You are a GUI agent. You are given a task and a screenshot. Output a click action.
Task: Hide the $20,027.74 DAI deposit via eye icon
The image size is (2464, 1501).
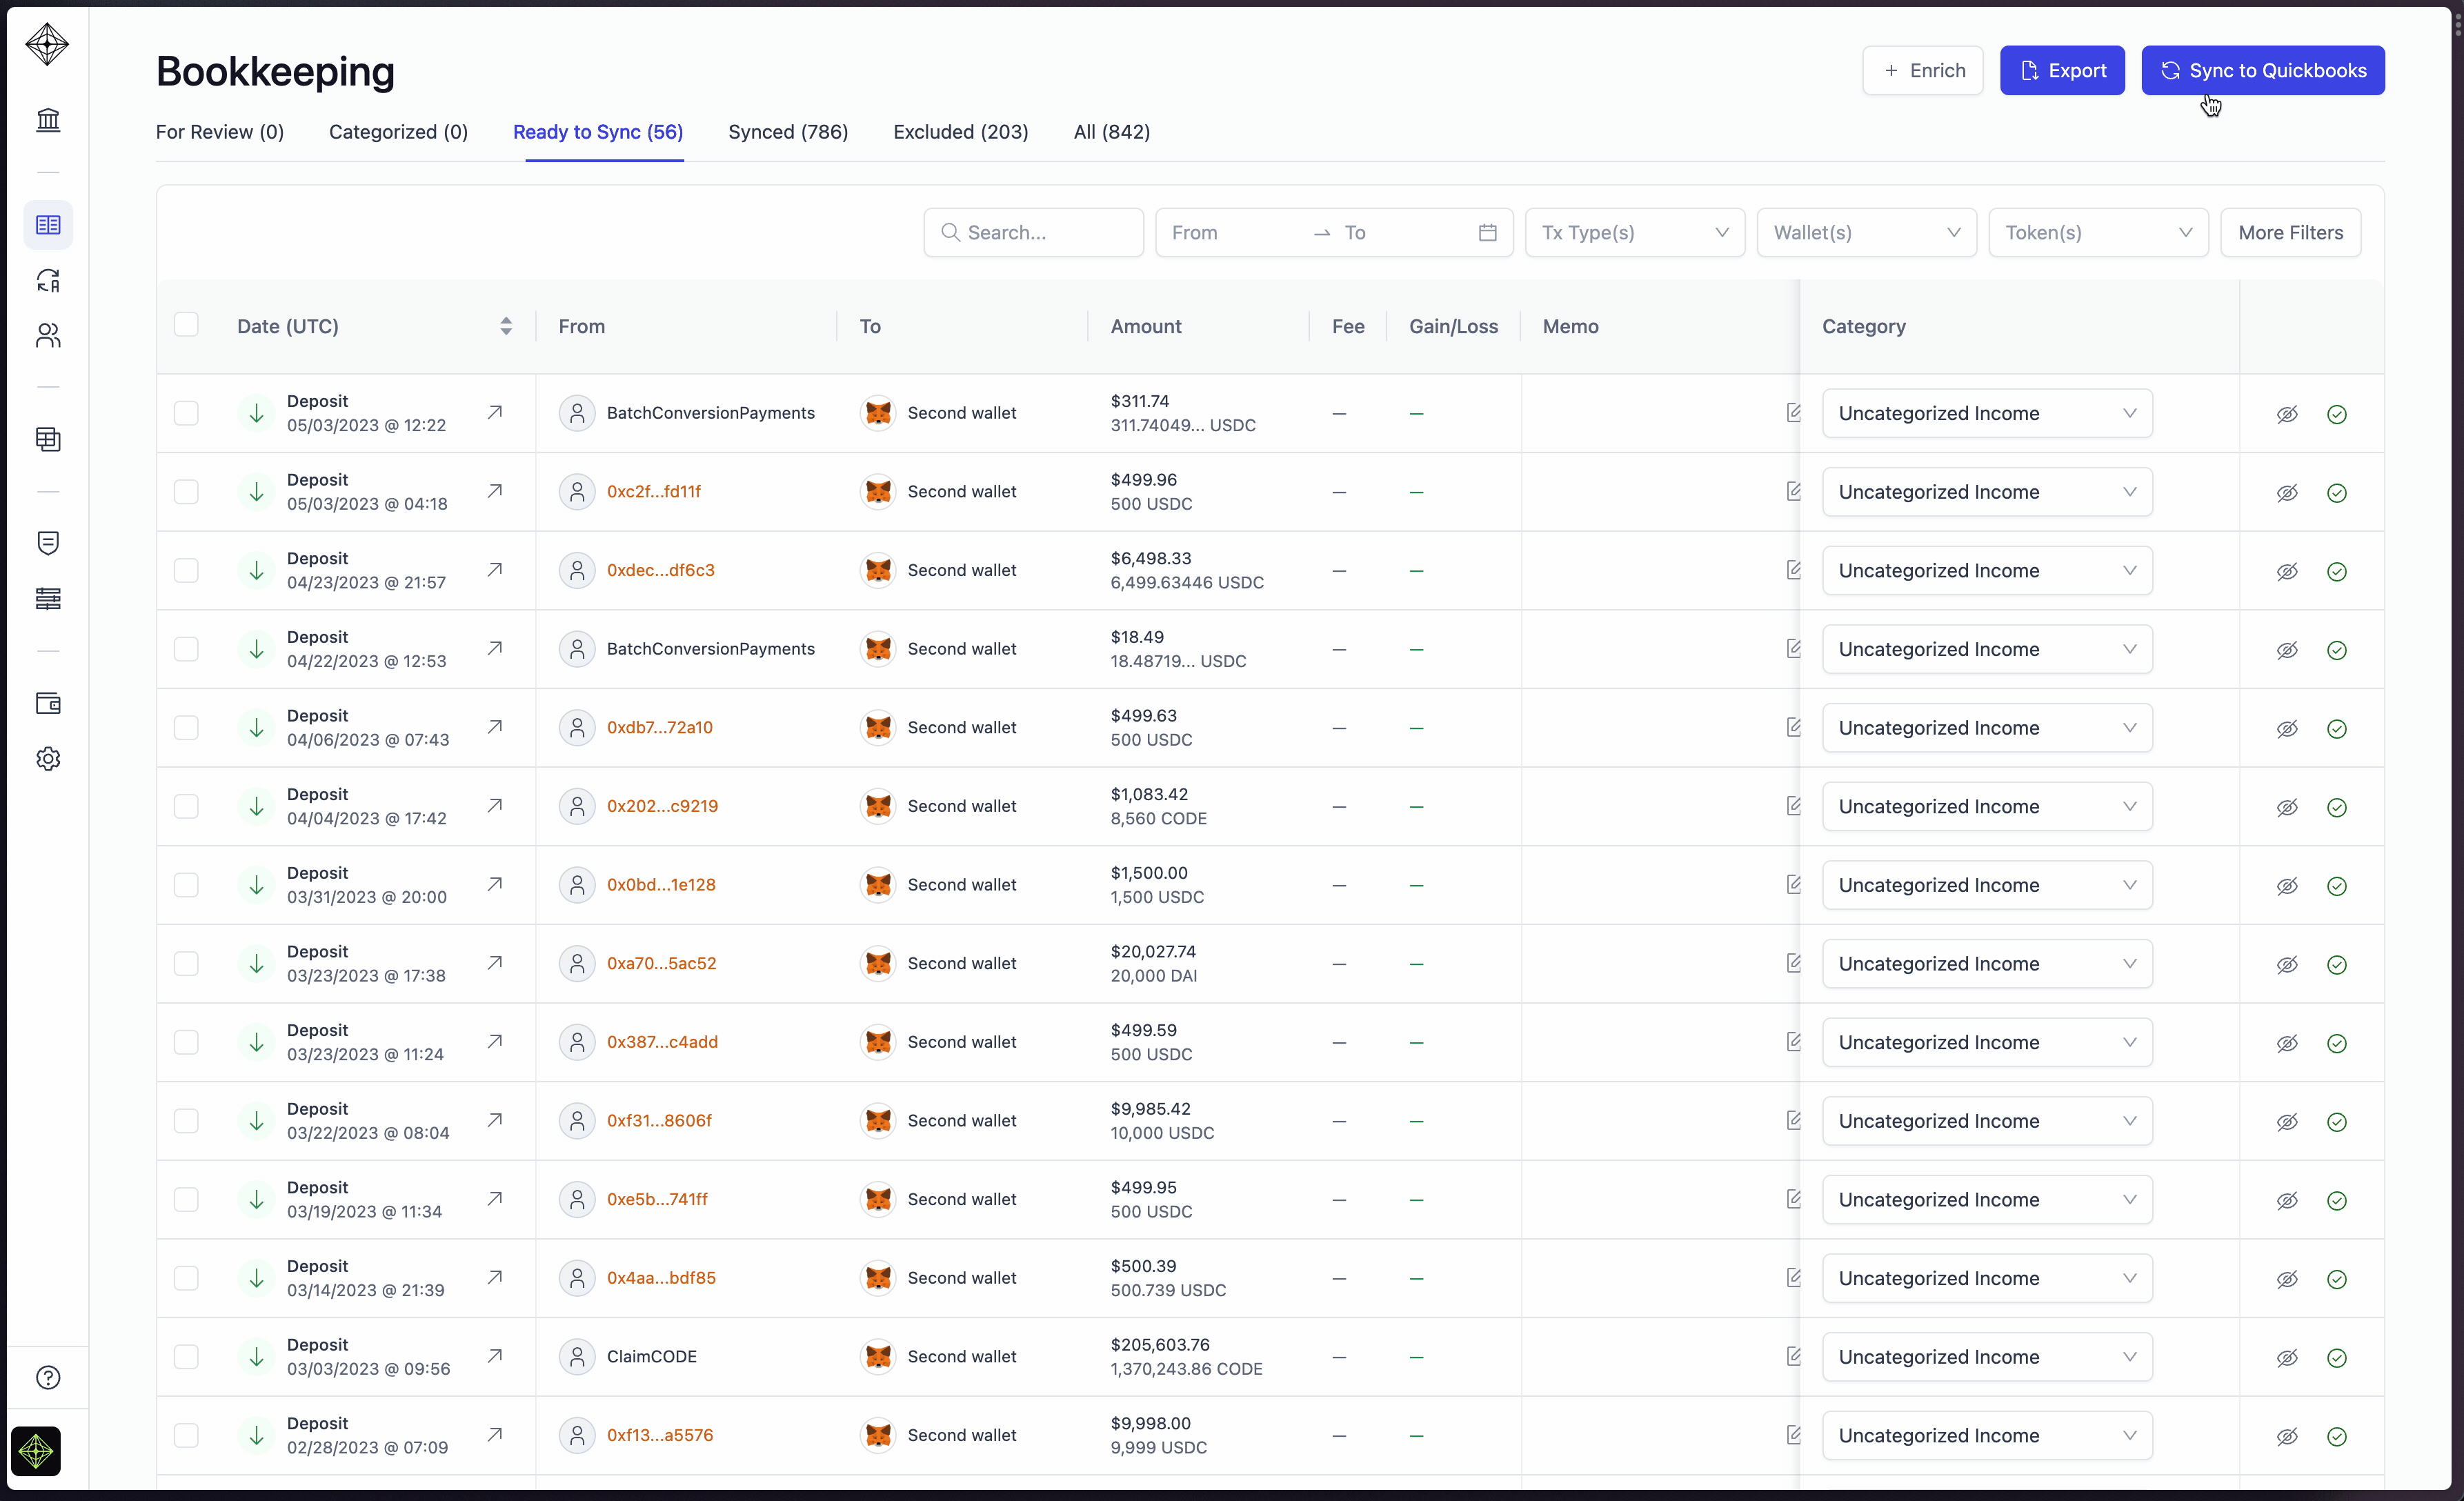pos(2287,965)
